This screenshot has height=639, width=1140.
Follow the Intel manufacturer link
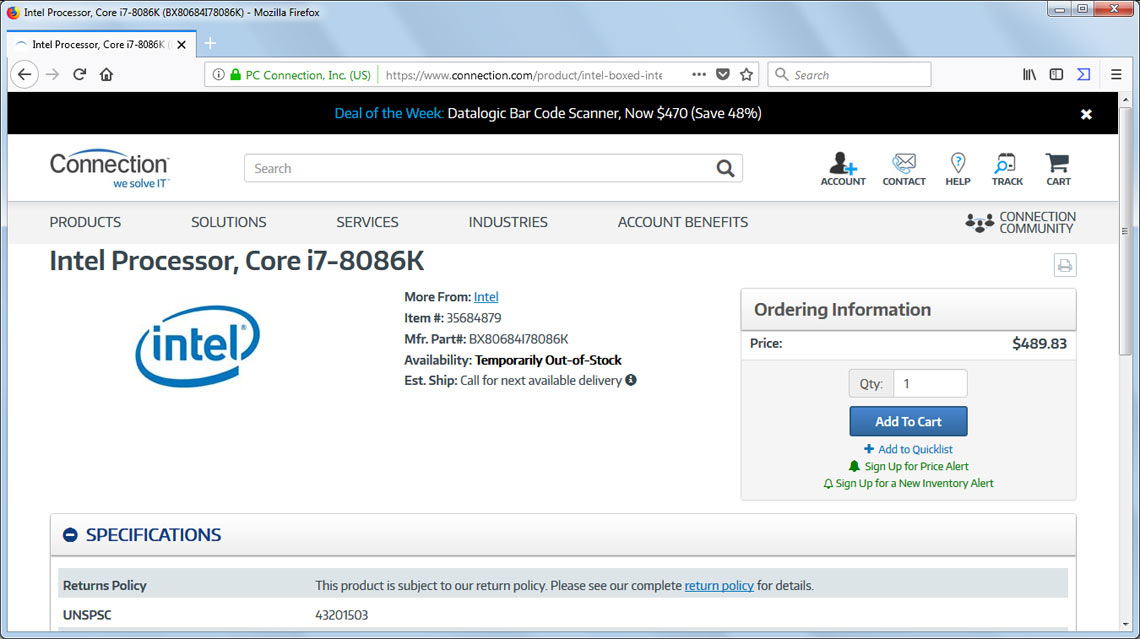click(x=486, y=297)
